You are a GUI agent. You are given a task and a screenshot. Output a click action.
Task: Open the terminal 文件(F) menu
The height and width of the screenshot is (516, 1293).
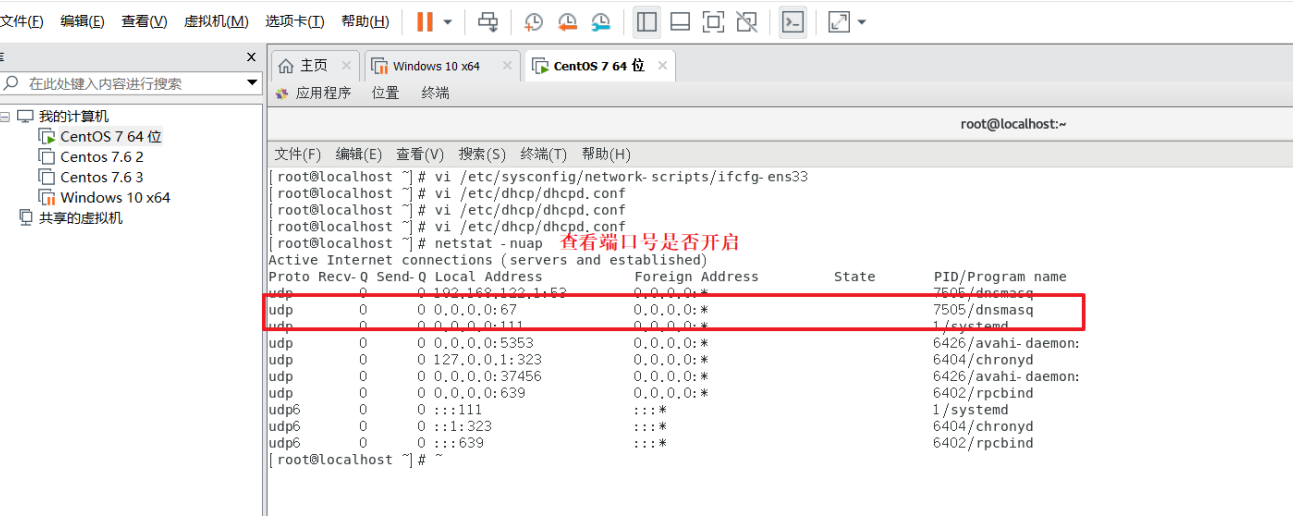point(297,154)
